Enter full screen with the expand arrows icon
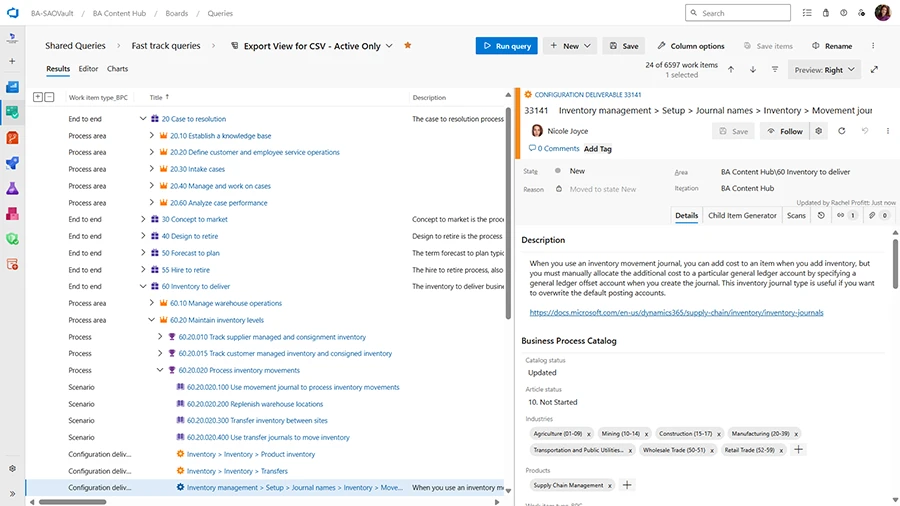Screen dimensions: 900x506 (875, 70)
